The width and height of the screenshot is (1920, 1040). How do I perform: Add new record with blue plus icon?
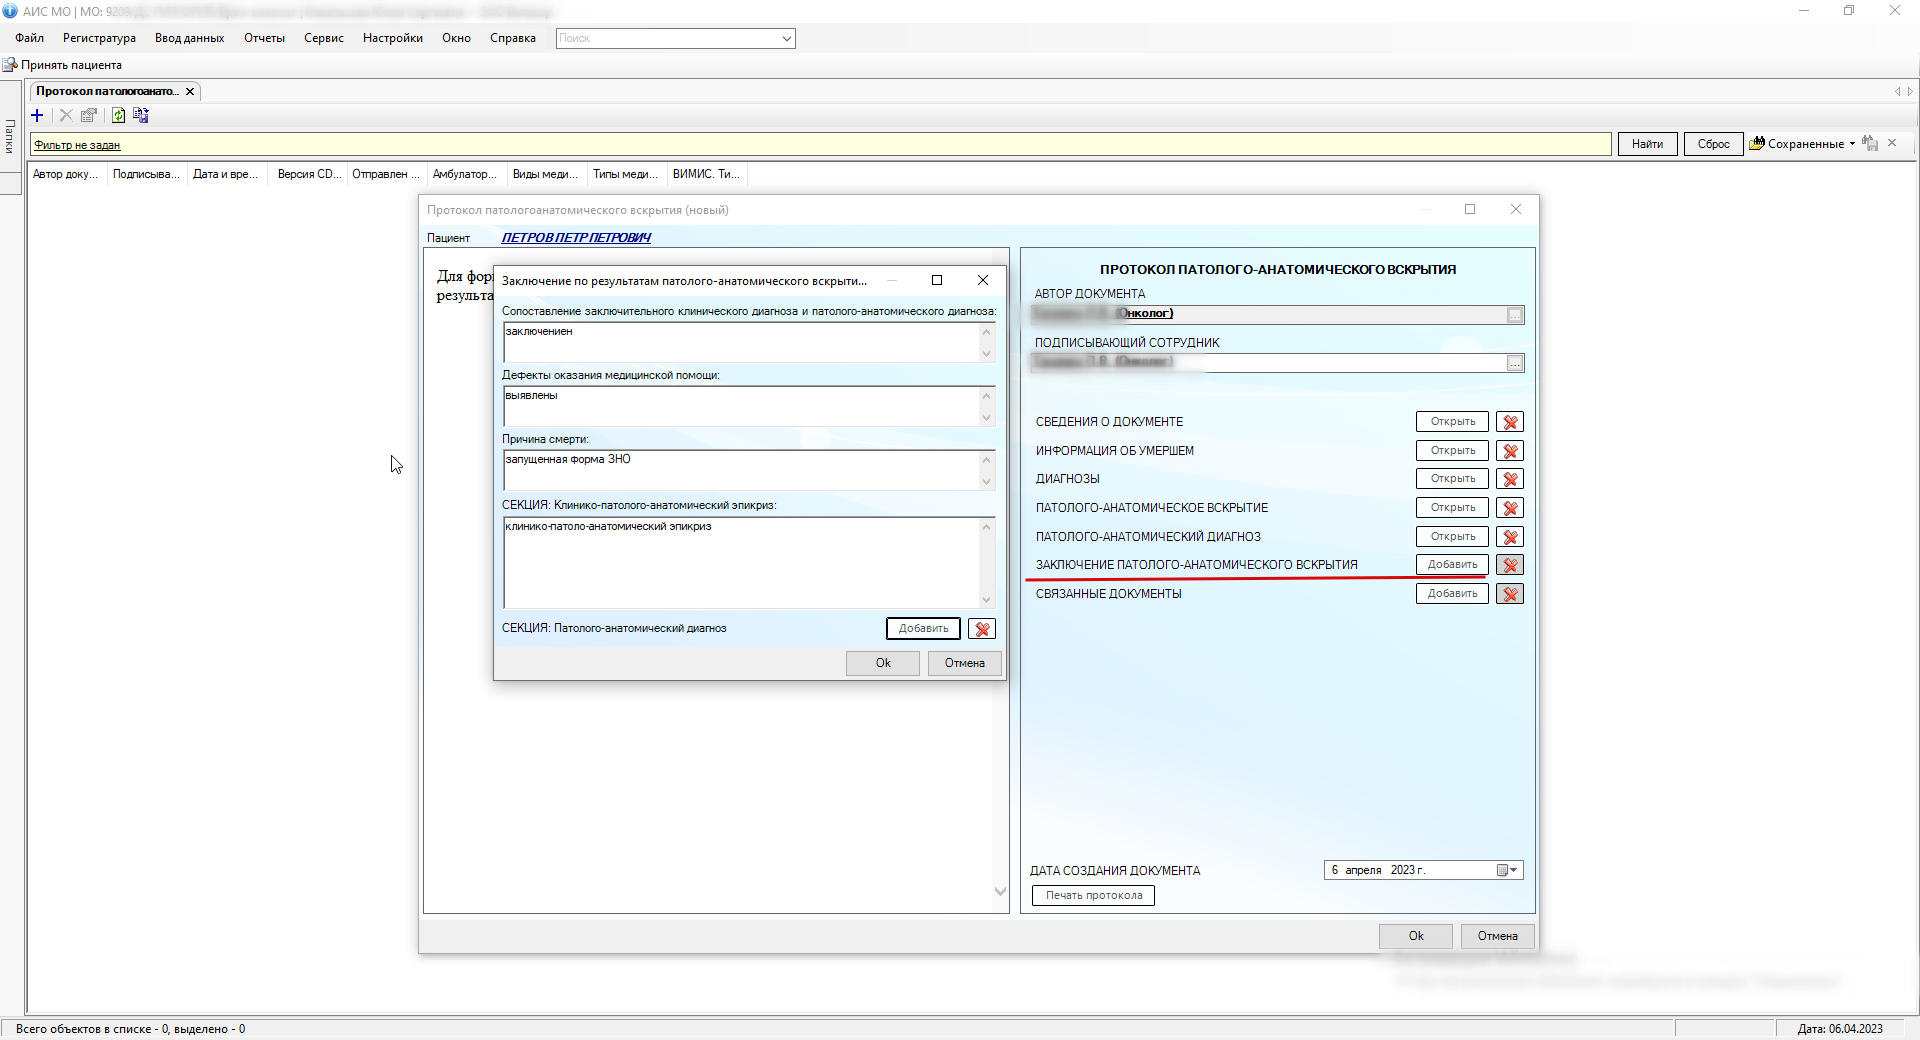click(x=38, y=116)
